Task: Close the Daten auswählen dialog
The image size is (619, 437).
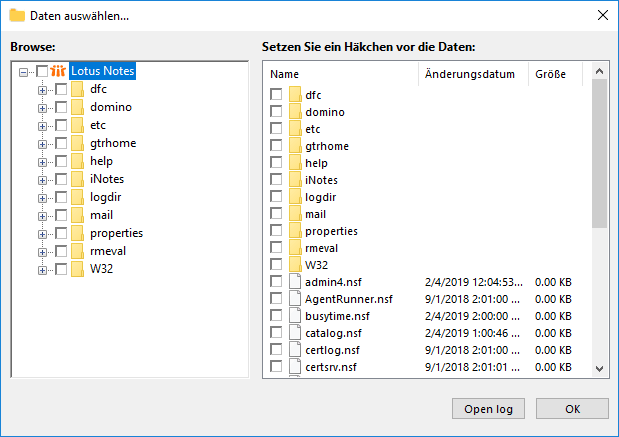Action: coord(603,15)
